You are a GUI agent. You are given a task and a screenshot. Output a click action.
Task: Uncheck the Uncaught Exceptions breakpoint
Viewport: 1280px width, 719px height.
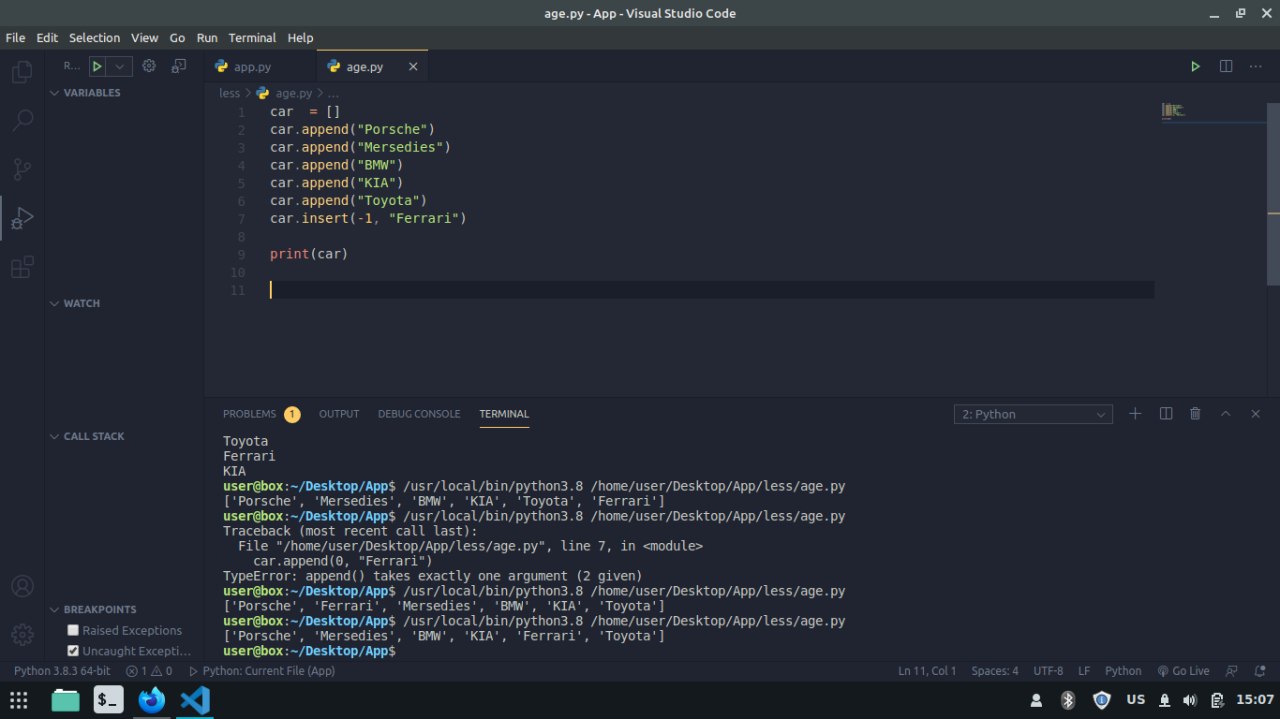[73, 651]
